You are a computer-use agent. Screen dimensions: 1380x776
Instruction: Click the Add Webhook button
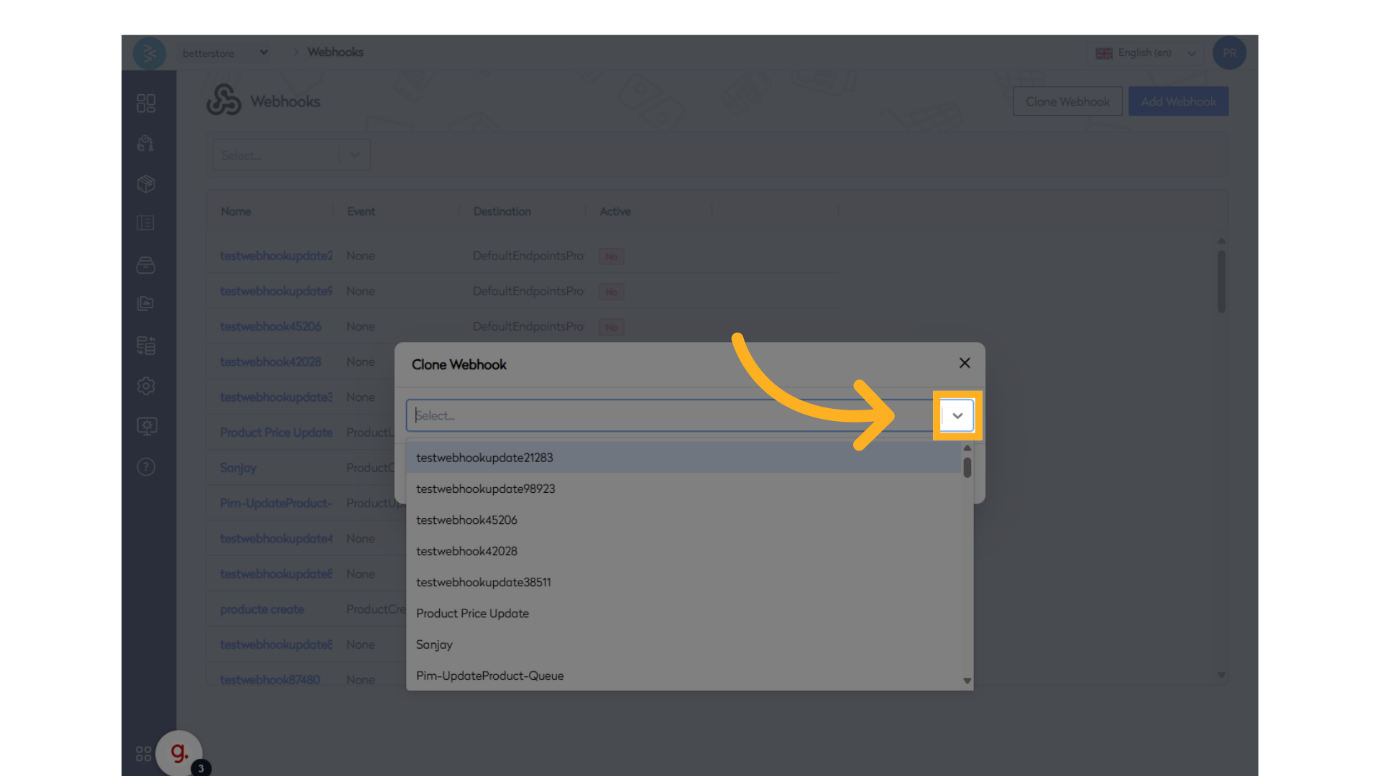pos(1178,102)
